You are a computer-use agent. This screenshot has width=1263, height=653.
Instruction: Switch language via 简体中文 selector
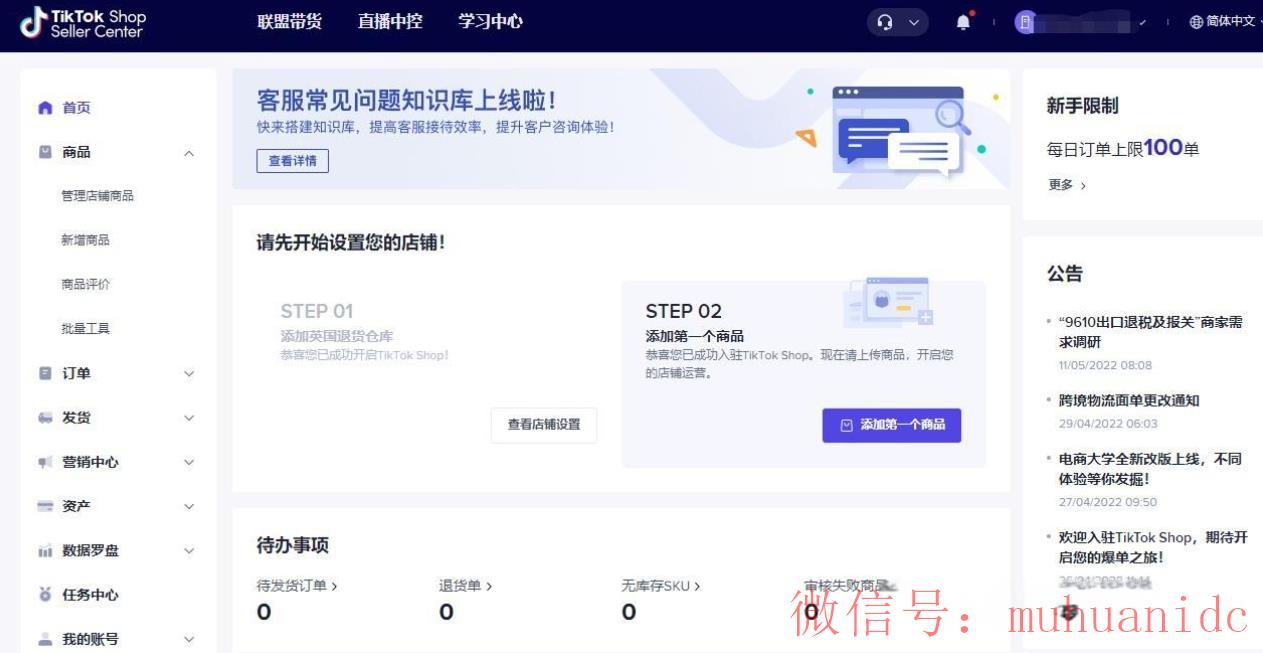point(1230,22)
